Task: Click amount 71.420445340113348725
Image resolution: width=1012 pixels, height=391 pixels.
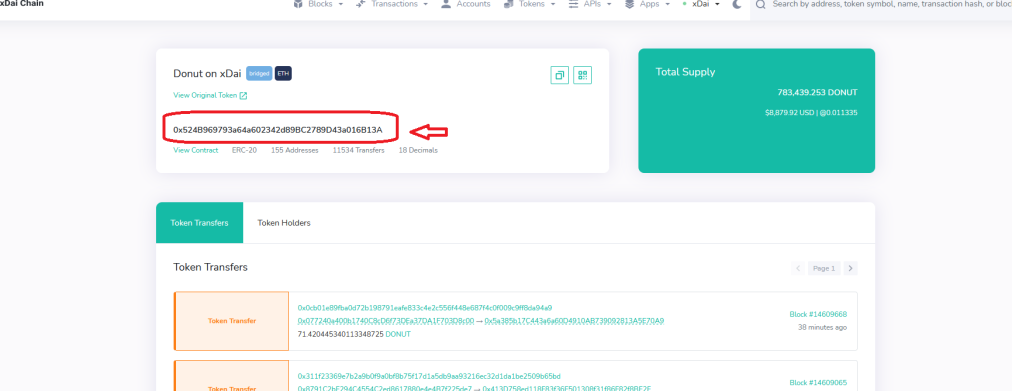Action: (x=340, y=334)
